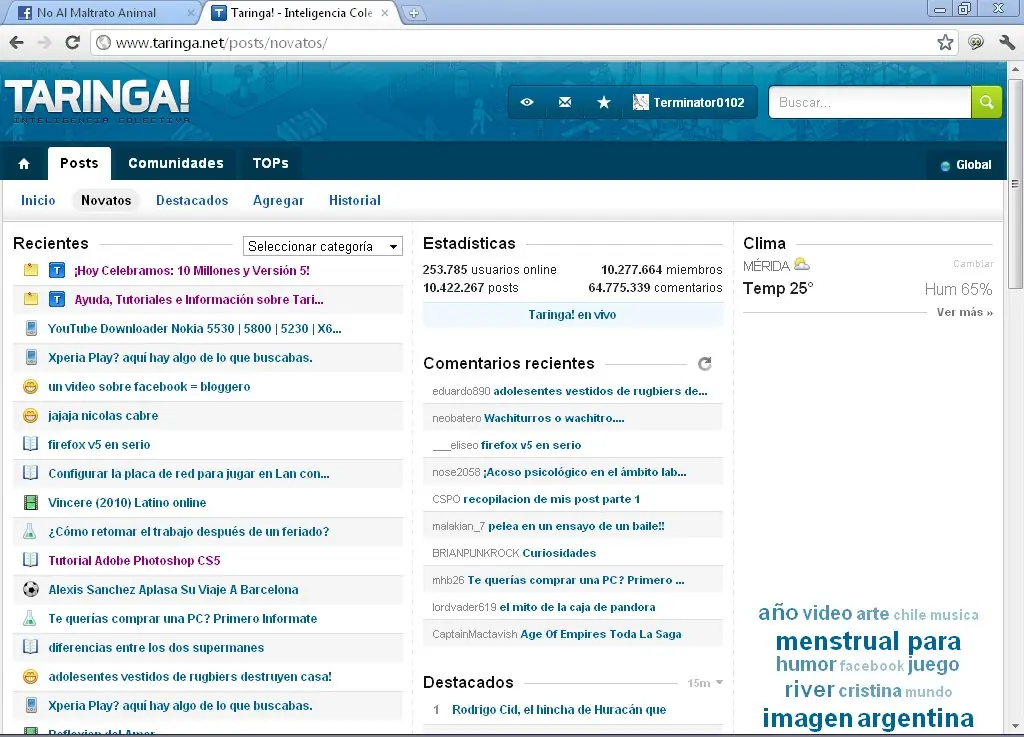Click the T icon beside Ayuda, Tutoriales post
Viewport: 1024px width, 737px height.
point(57,299)
